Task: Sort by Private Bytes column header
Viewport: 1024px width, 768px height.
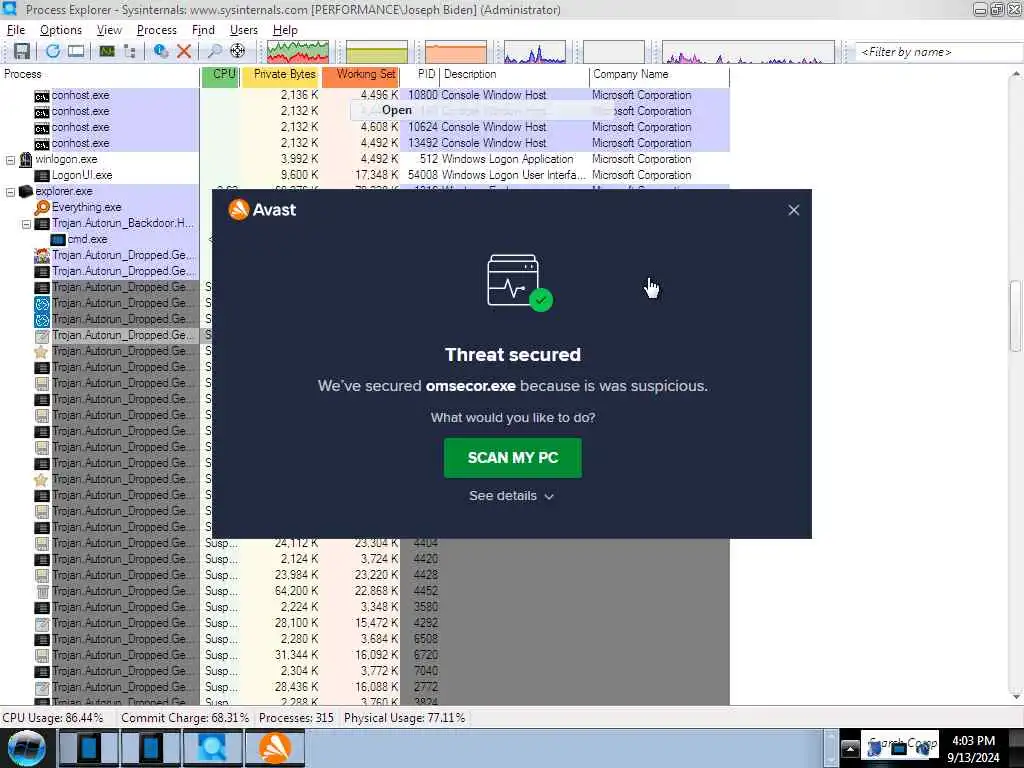Action: pyautogui.click(x=280, y=74)
